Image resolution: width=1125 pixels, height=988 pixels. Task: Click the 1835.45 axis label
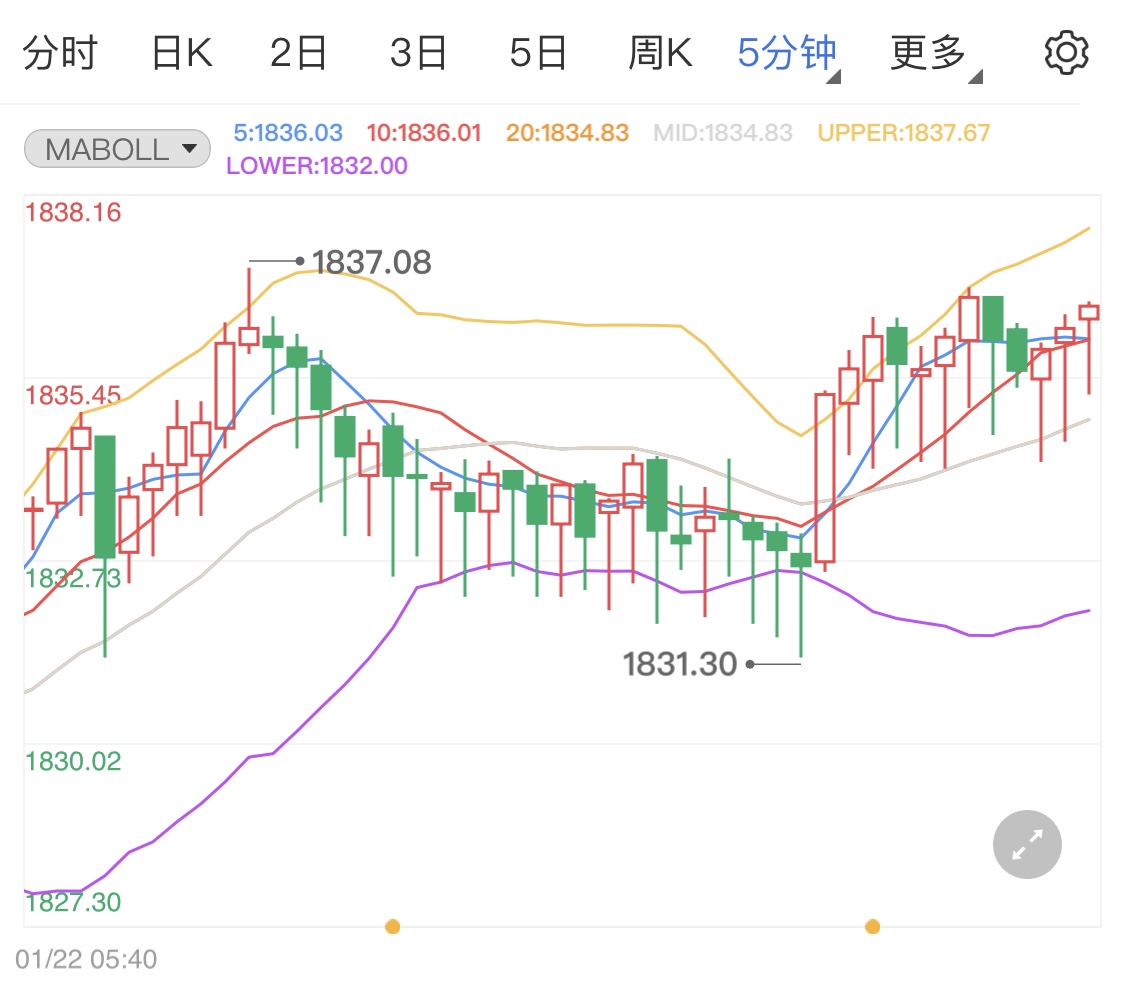(x=73, y=395)
